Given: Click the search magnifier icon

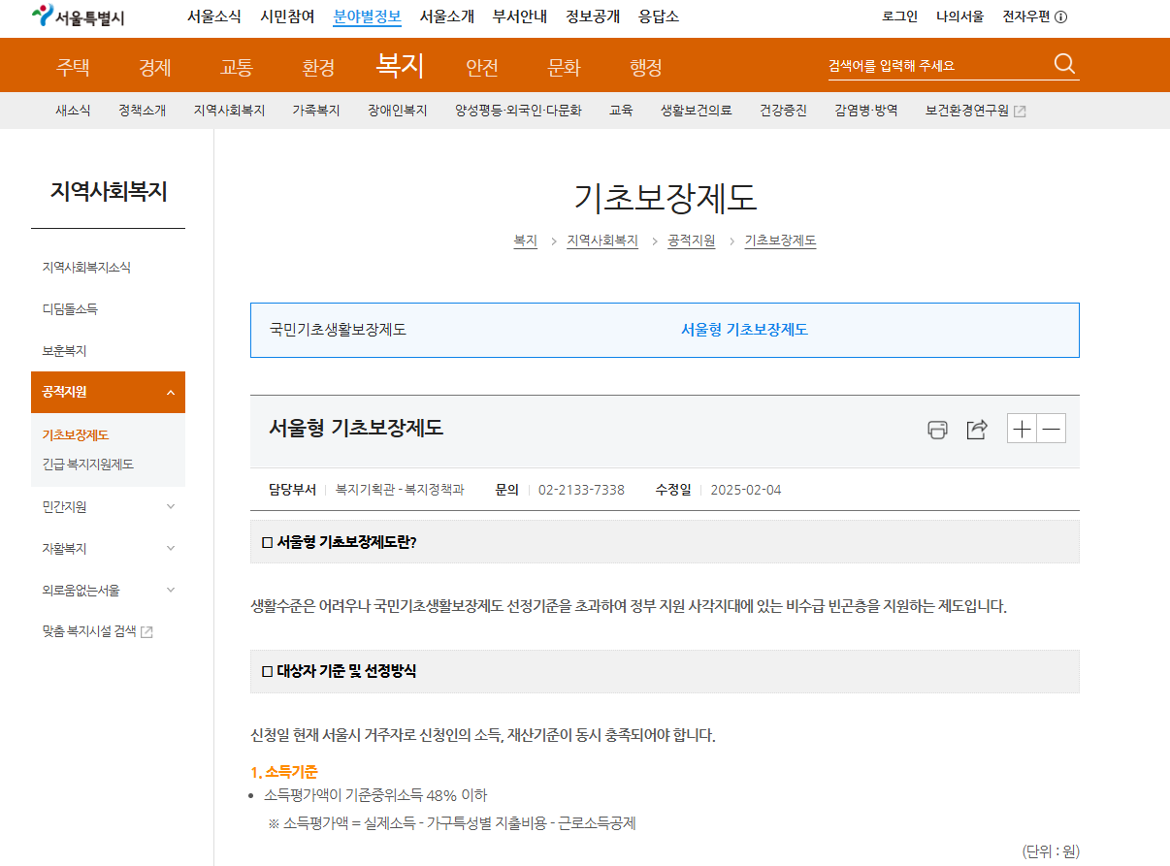Looking at the screenshot, I should [1064, 65].
